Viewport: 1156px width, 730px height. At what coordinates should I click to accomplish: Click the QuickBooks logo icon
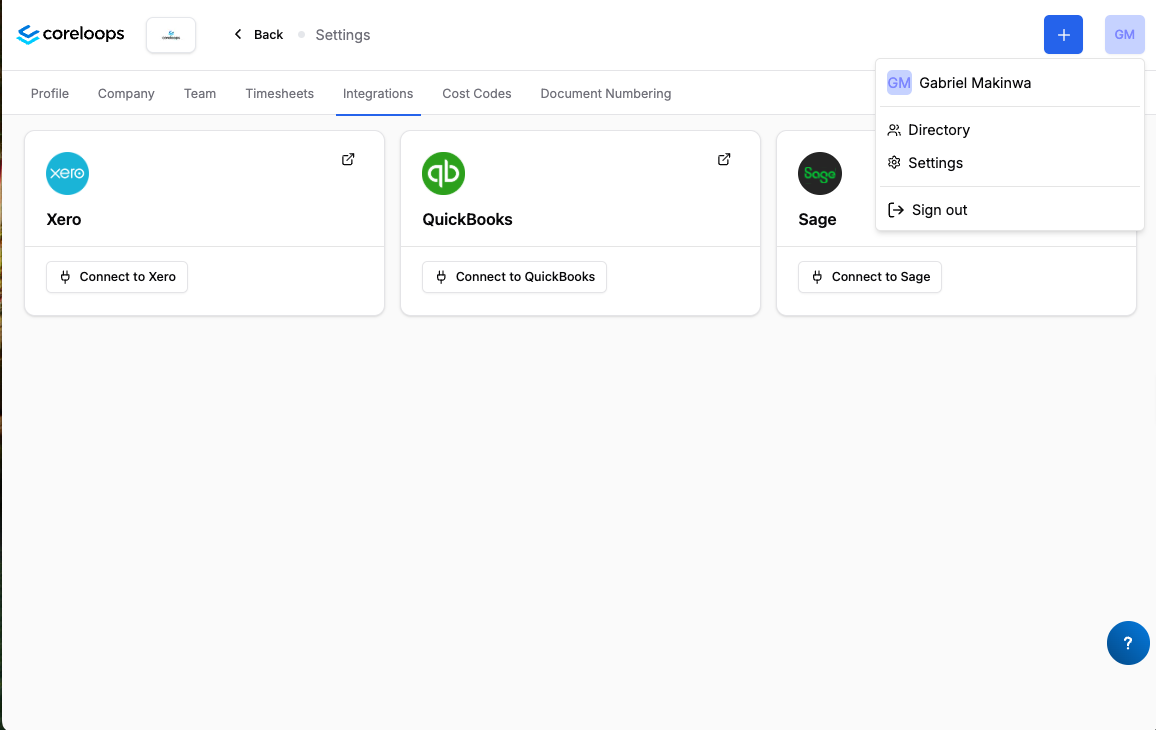click(443, 173)
